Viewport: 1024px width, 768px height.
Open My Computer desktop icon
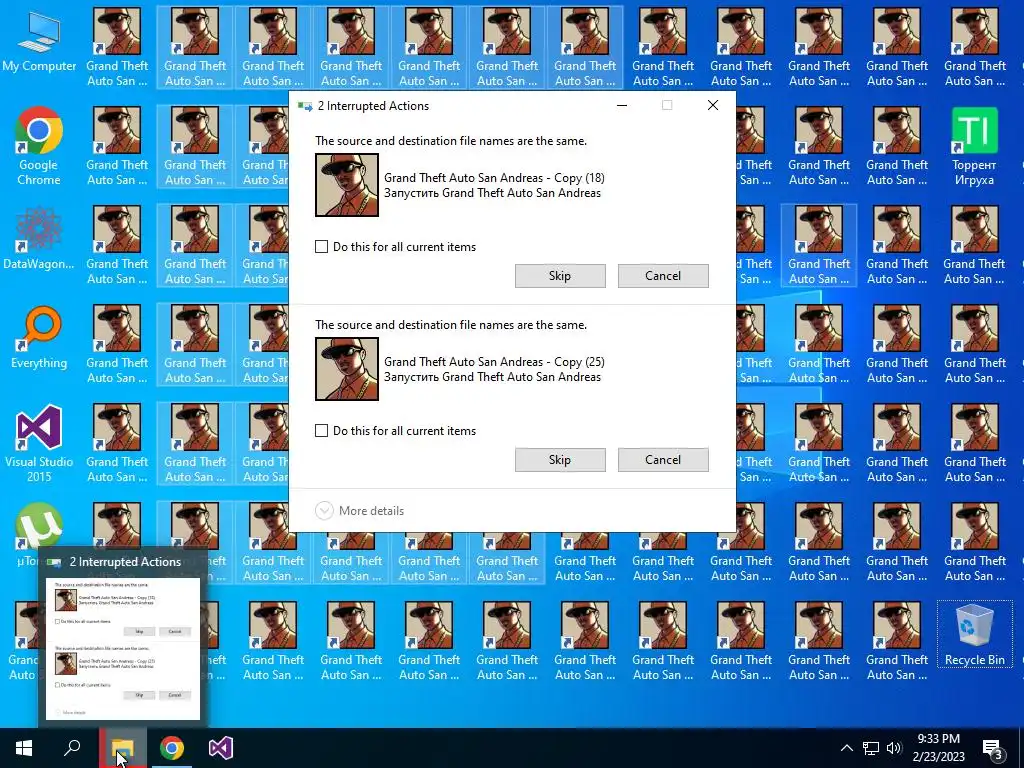point(39,40)
